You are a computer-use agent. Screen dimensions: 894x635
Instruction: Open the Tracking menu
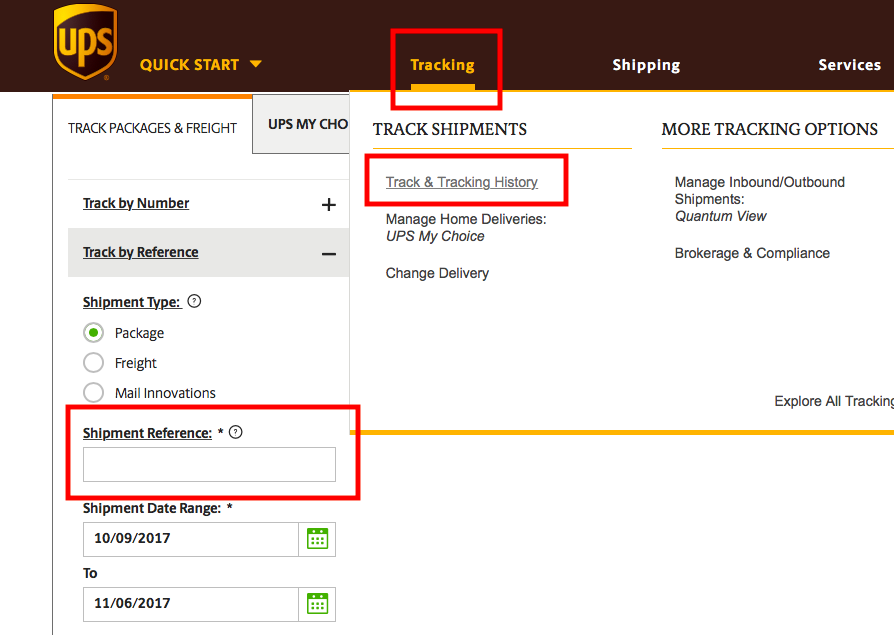(x=442, y=65)
